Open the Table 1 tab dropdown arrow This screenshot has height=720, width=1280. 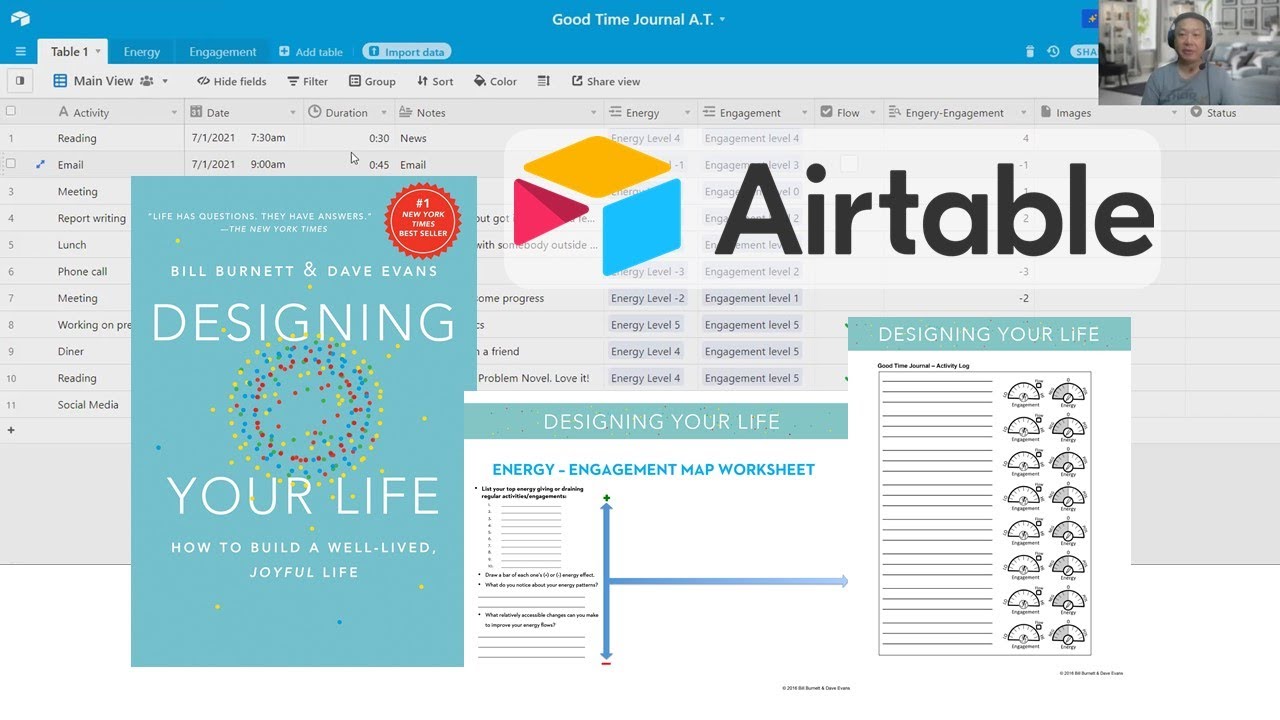[98, 52]
